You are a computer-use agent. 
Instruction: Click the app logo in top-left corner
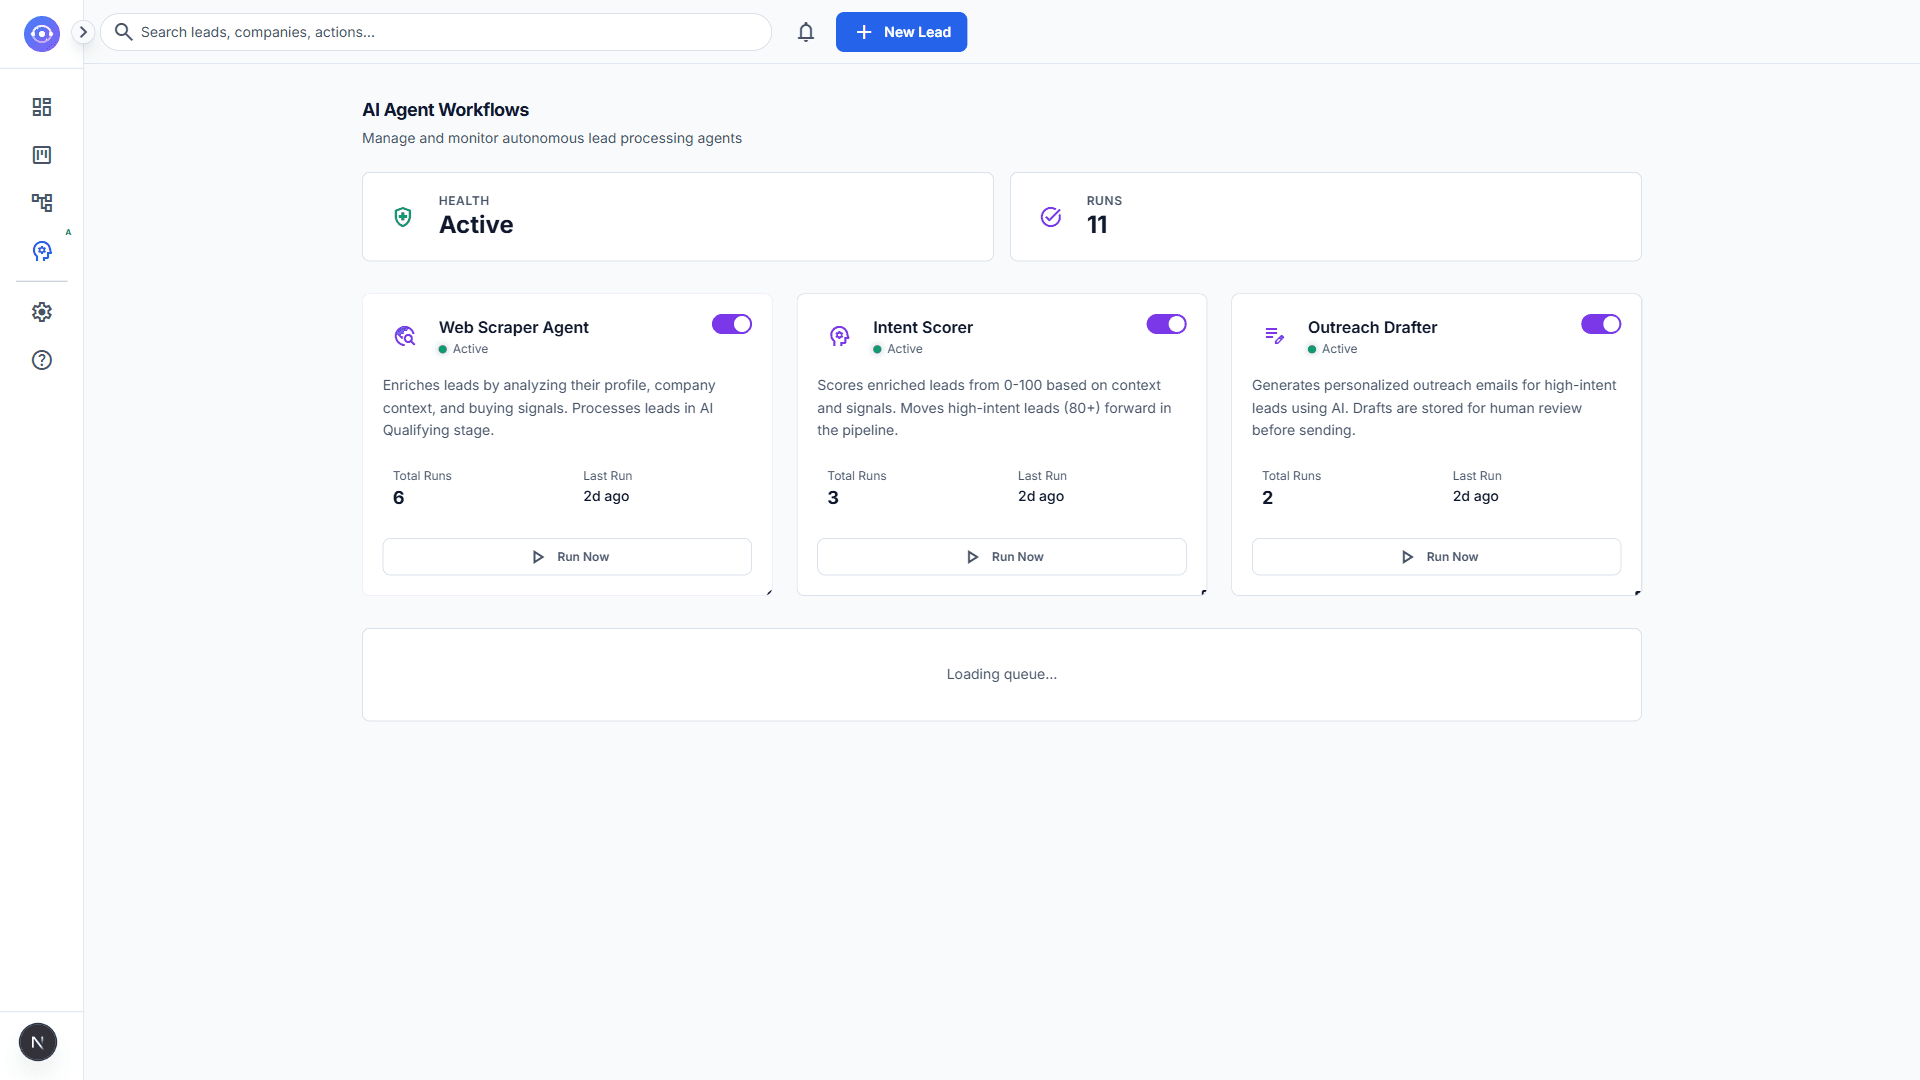point(41,33)
